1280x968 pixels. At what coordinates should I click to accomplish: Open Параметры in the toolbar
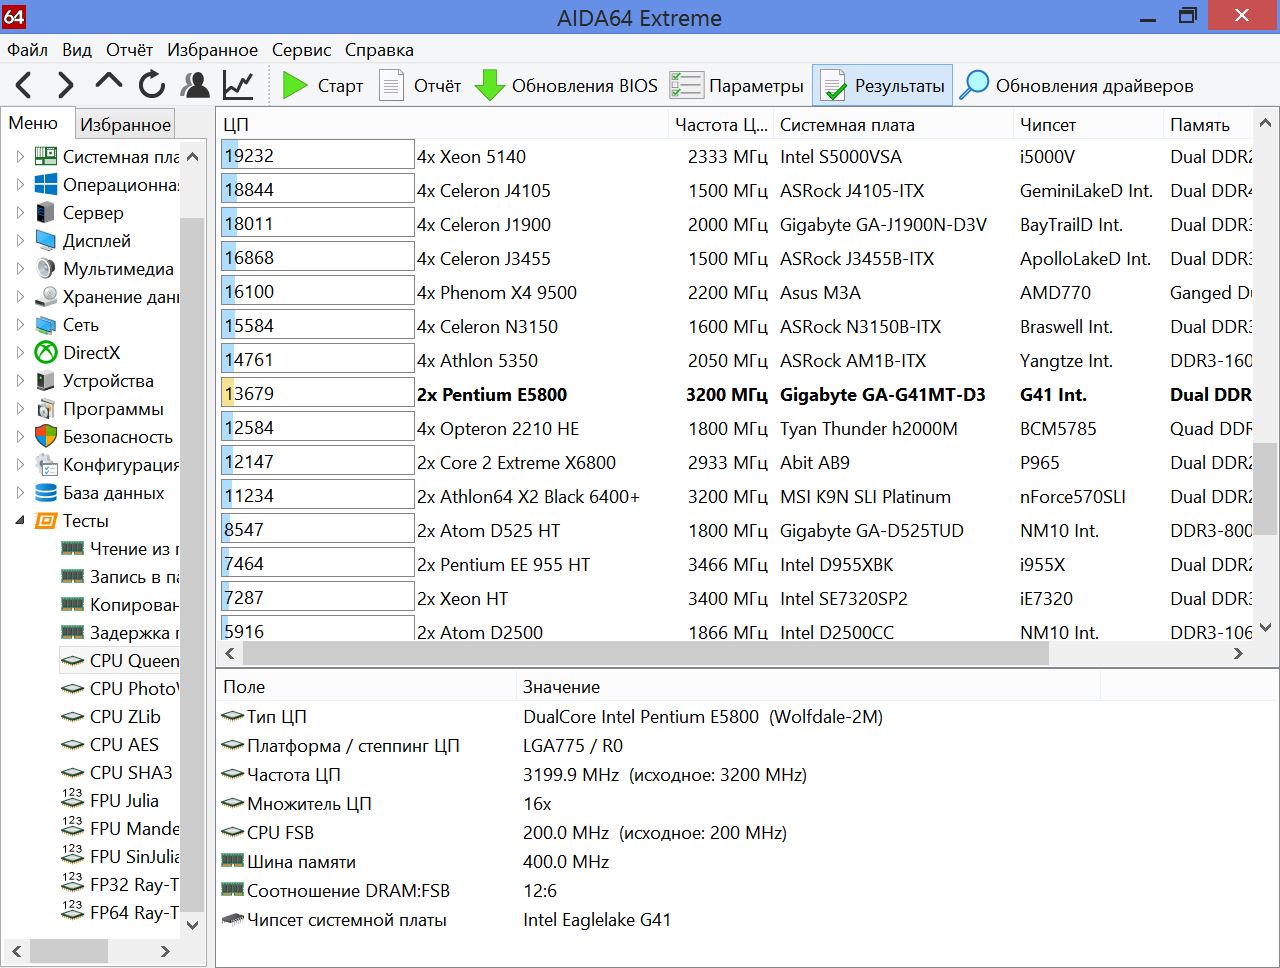(737, 86)
